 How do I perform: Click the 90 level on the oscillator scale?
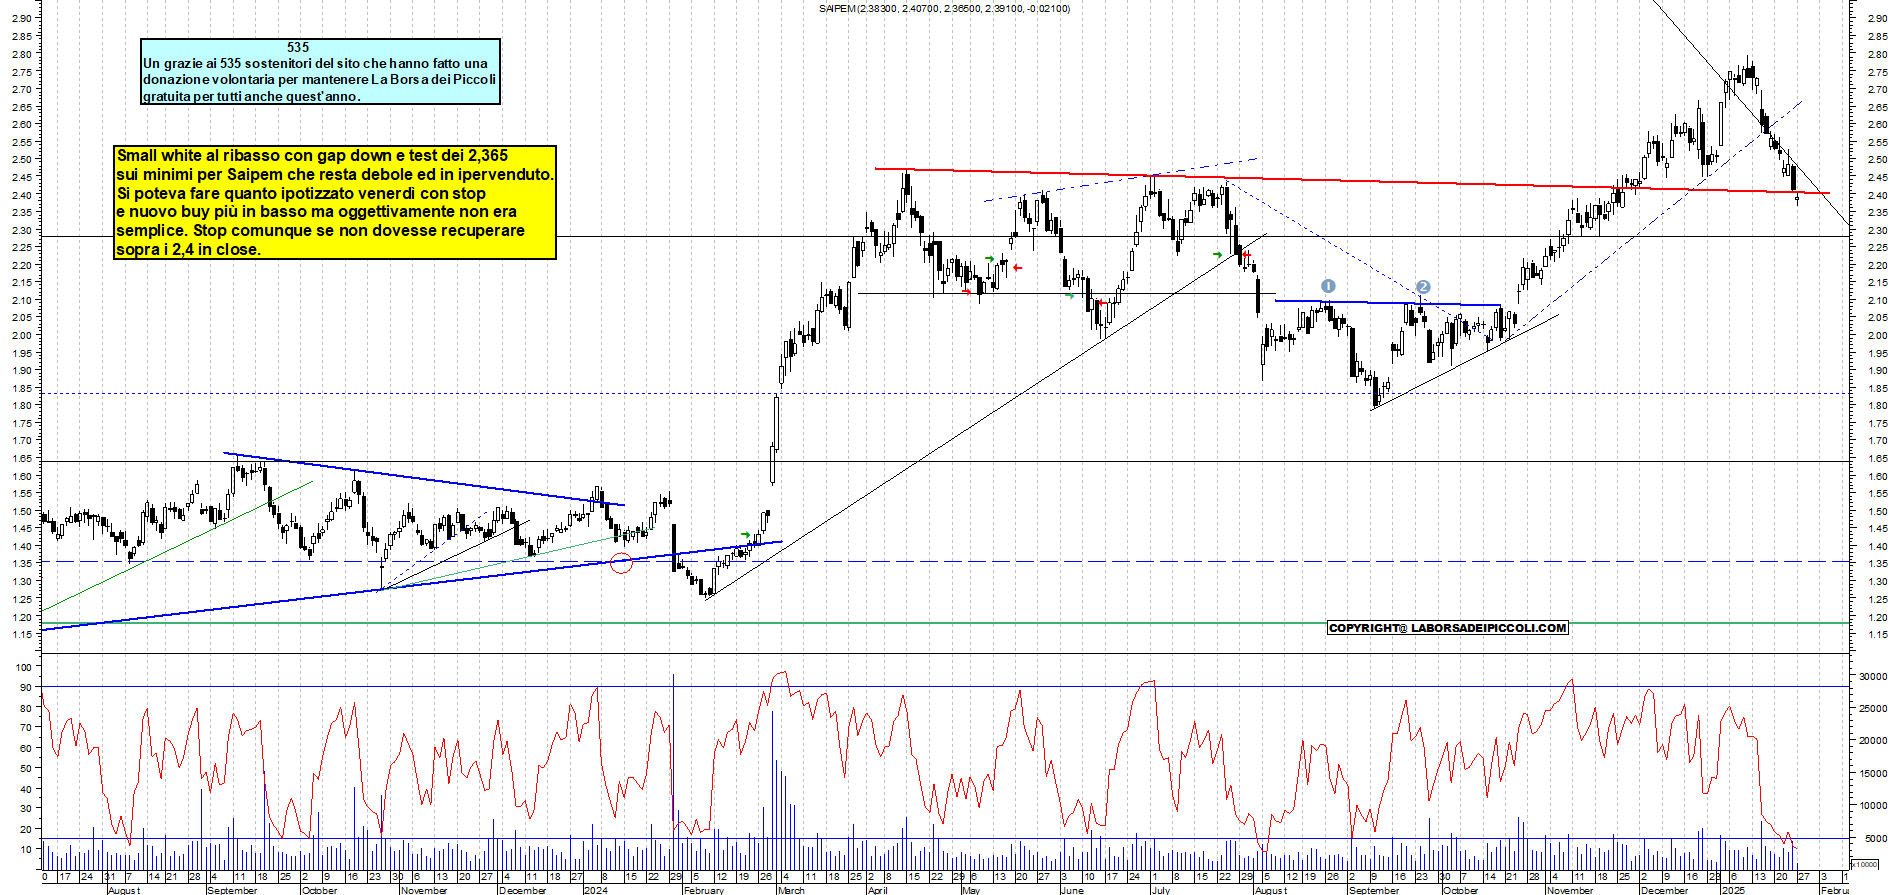(x=24, y=687)
